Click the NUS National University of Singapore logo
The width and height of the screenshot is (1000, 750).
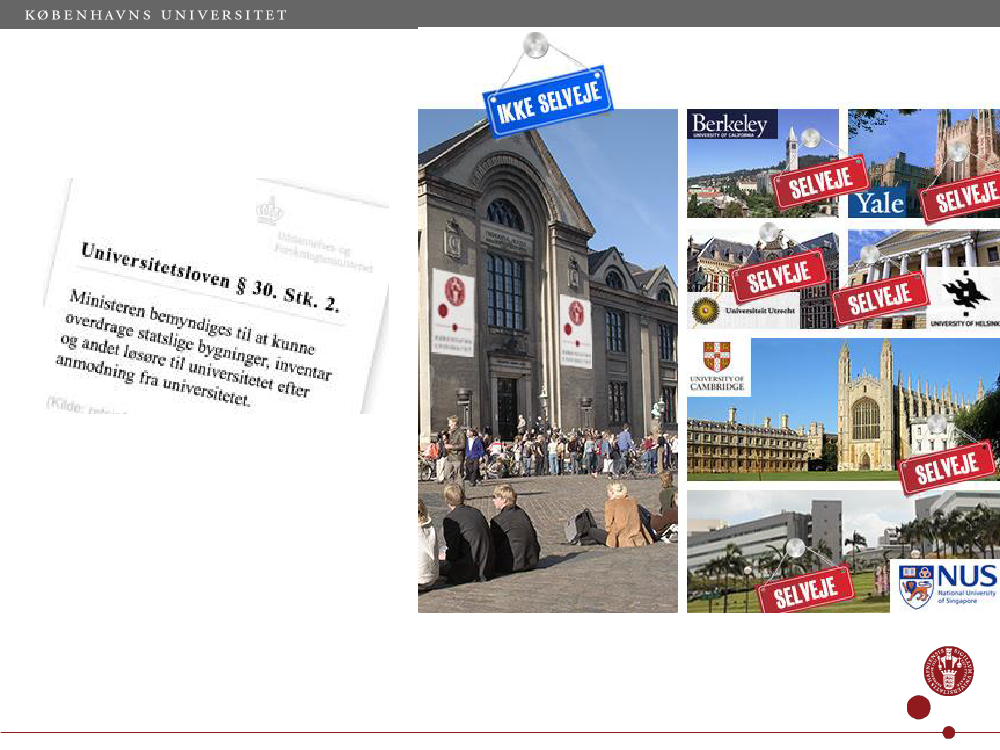948,584
